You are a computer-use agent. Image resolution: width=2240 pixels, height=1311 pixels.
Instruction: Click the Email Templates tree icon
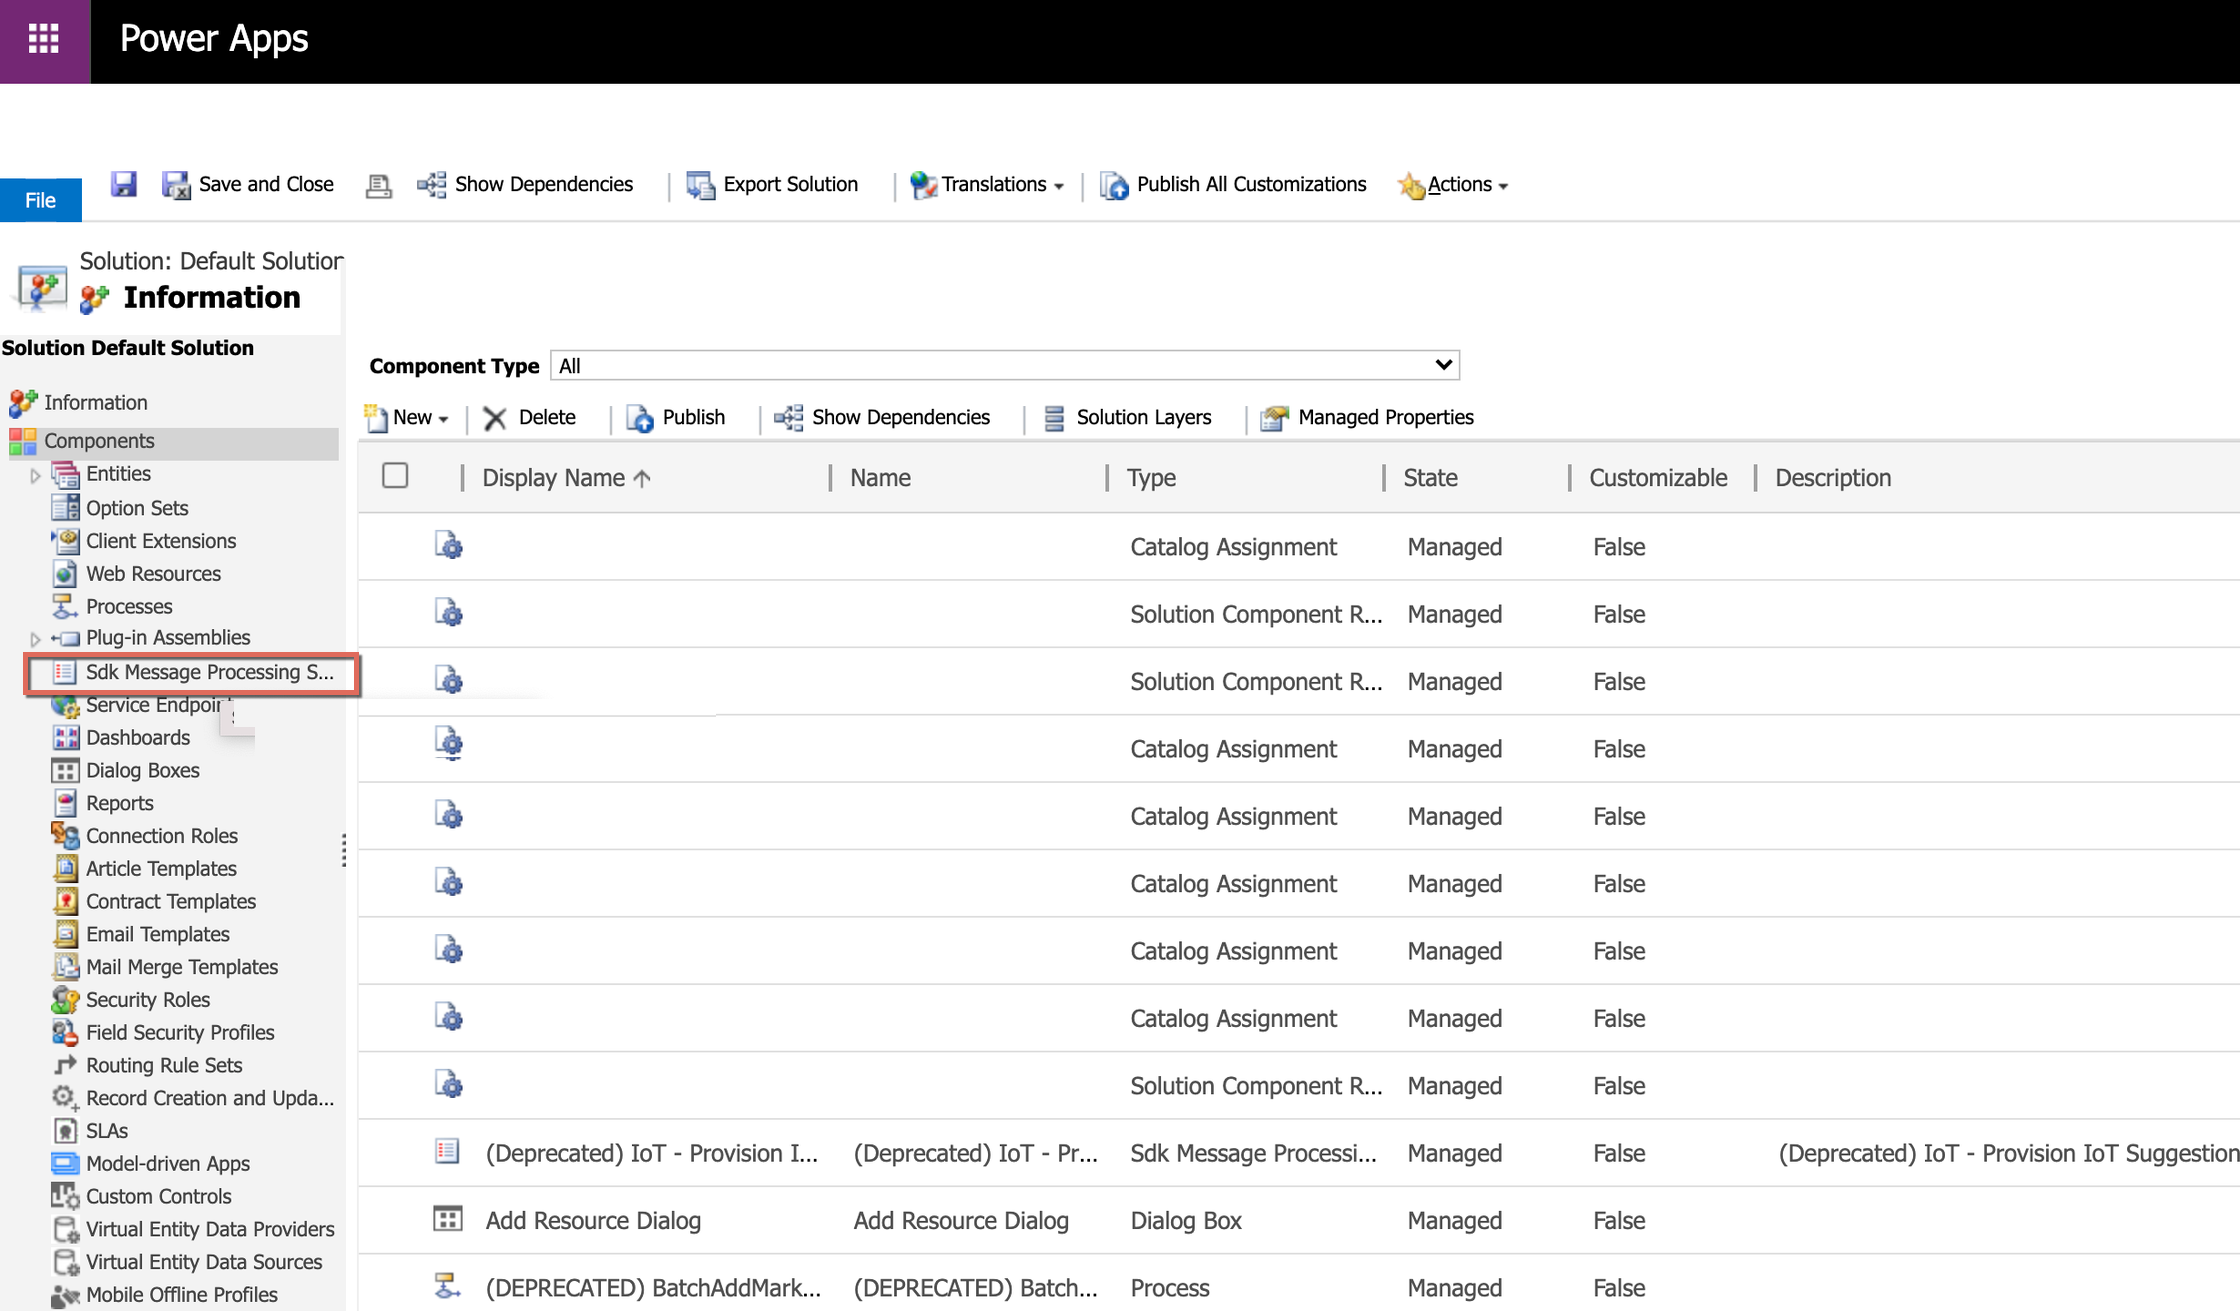coord(65,934)
